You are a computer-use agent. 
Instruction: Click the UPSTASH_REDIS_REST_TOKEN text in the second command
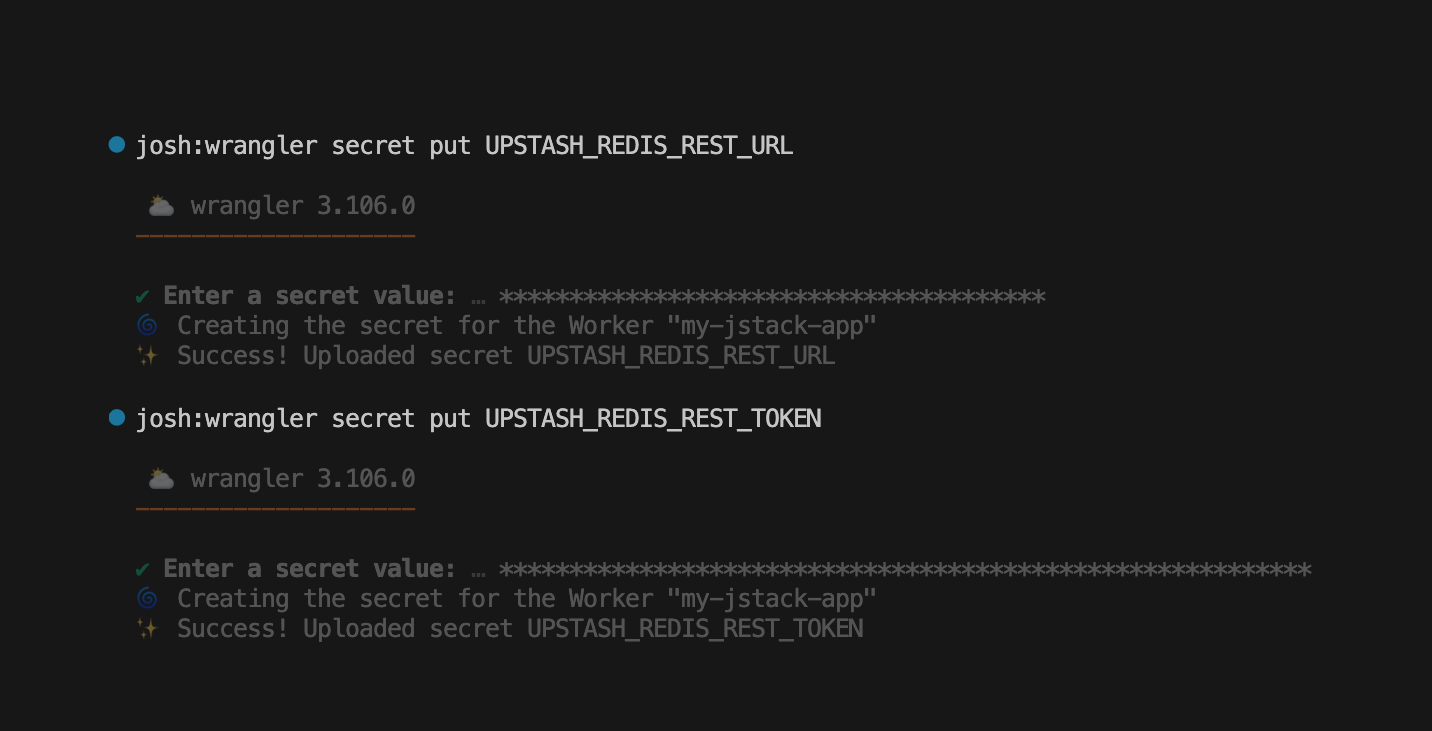pyautogui.click(x=653, y=419)
